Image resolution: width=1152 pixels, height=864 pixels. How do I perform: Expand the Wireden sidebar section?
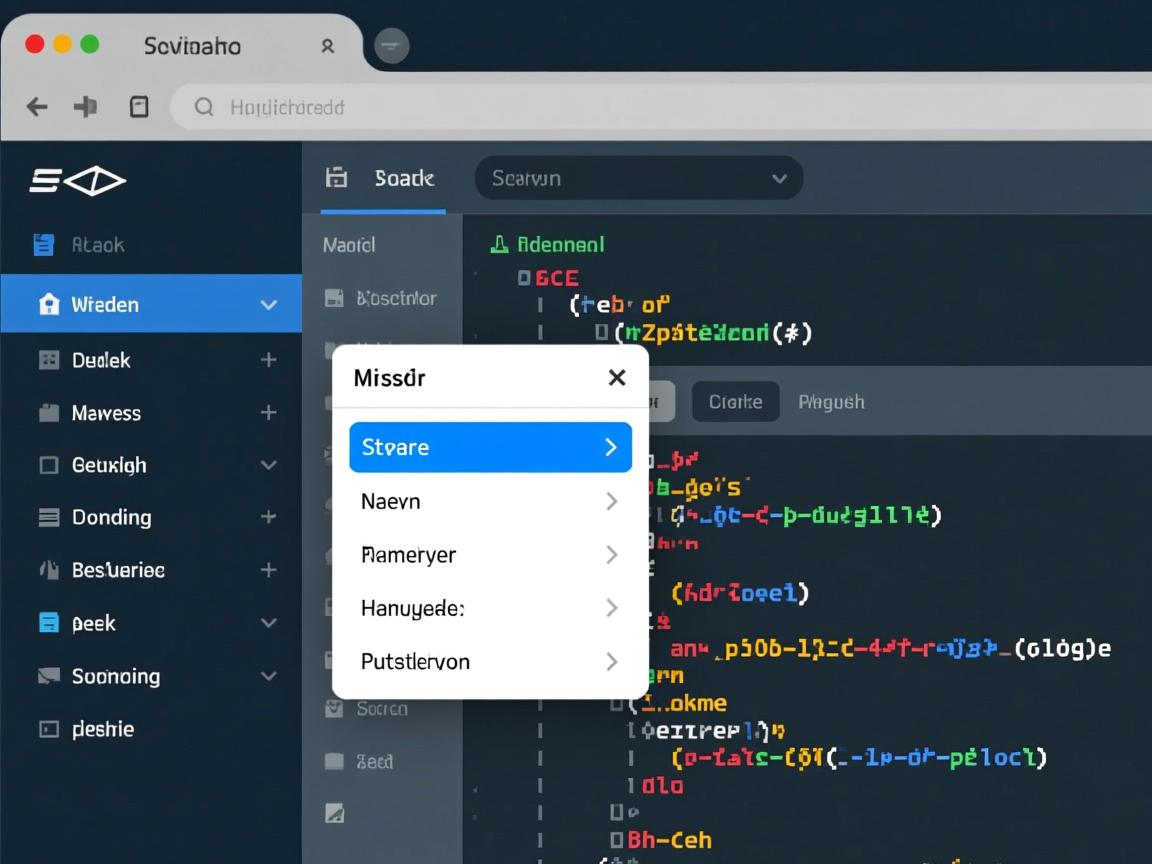click(268, 305)
